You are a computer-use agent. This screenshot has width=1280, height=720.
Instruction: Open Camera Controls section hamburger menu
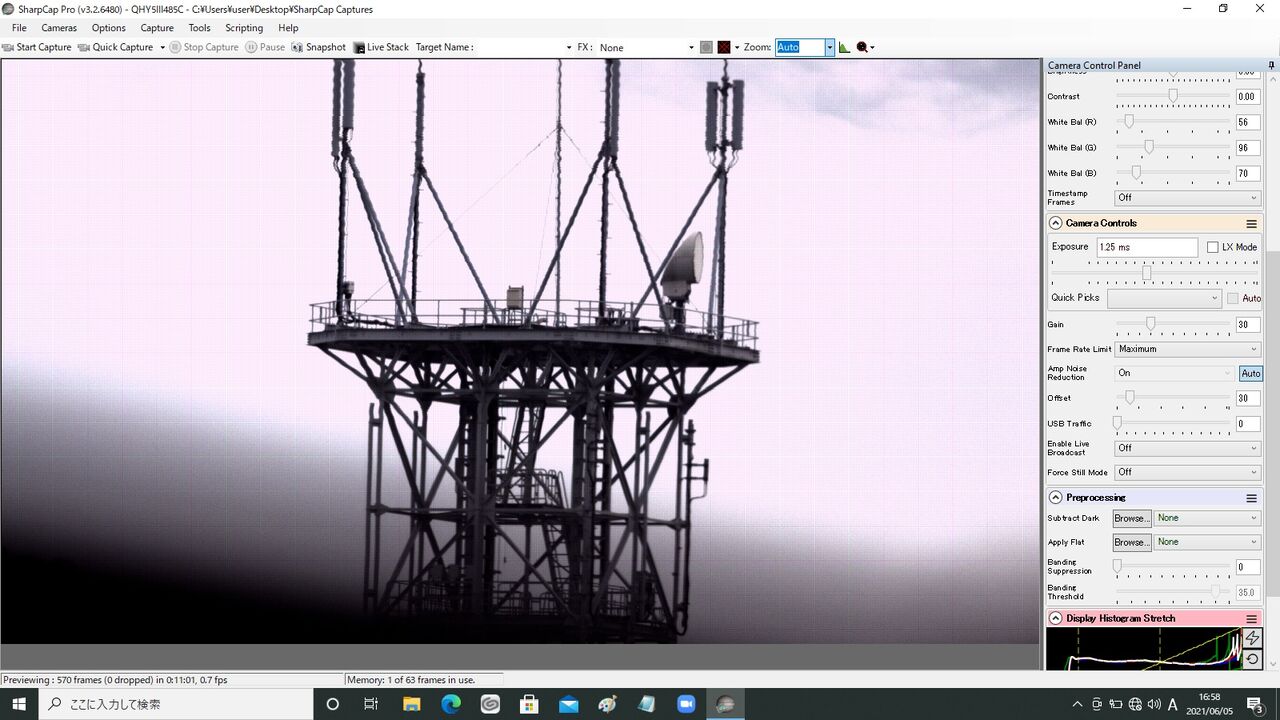(x=1251, y=224)
